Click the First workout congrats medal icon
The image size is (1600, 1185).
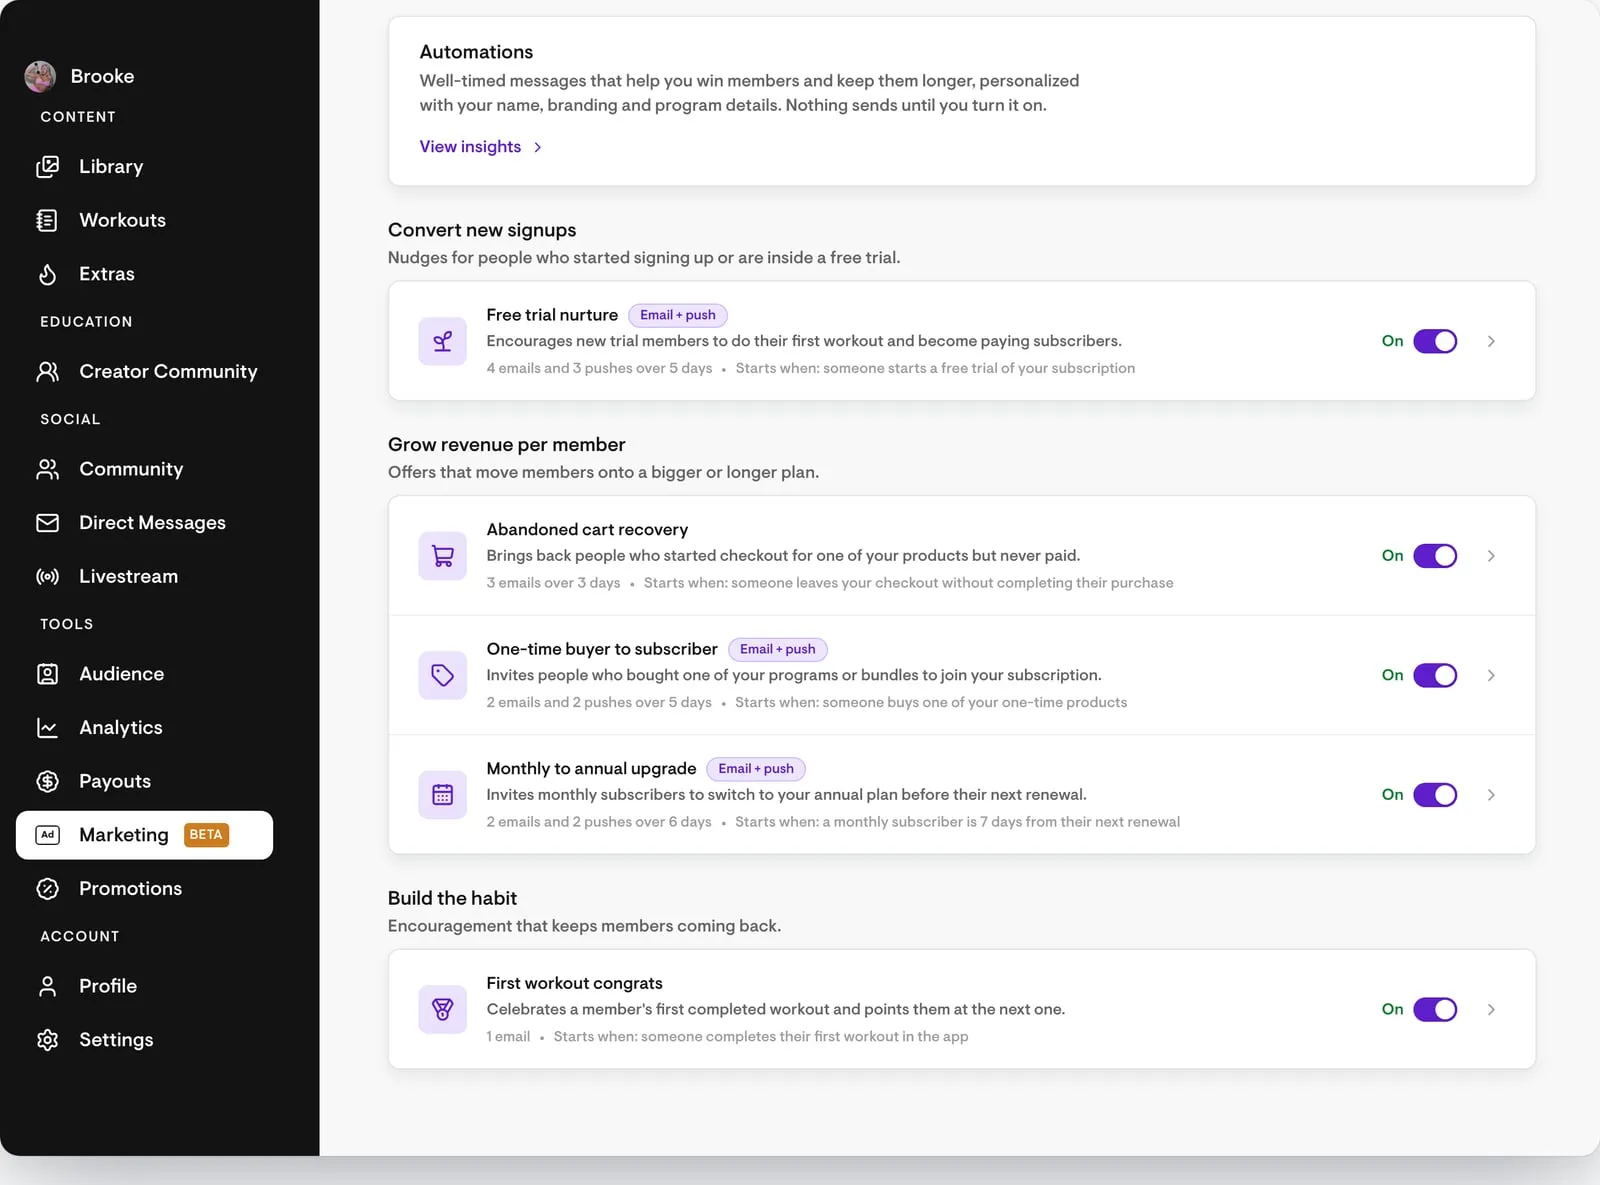point(443,1010)
